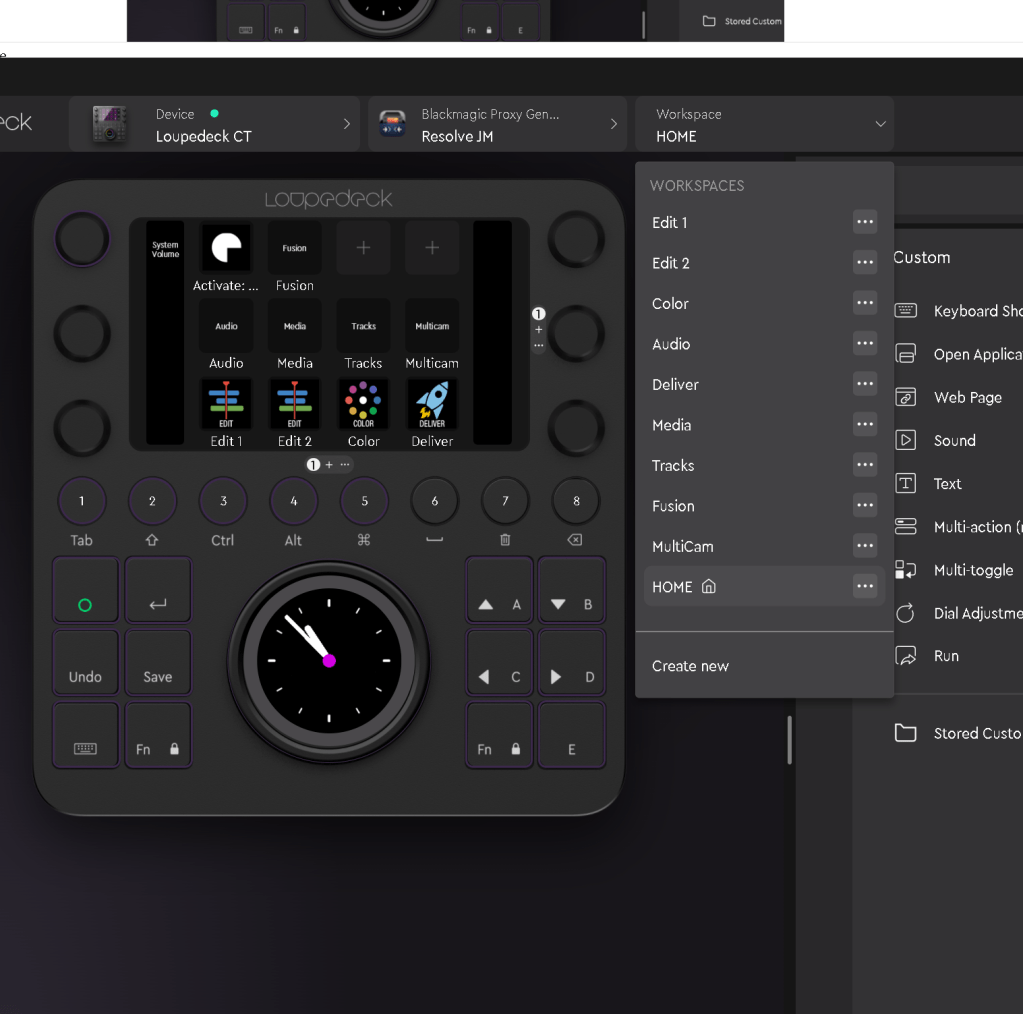Click round button 7 with trash icon
This screenshot has height=1014, width=1023.
pyautogui.click(x=505, y=501)
